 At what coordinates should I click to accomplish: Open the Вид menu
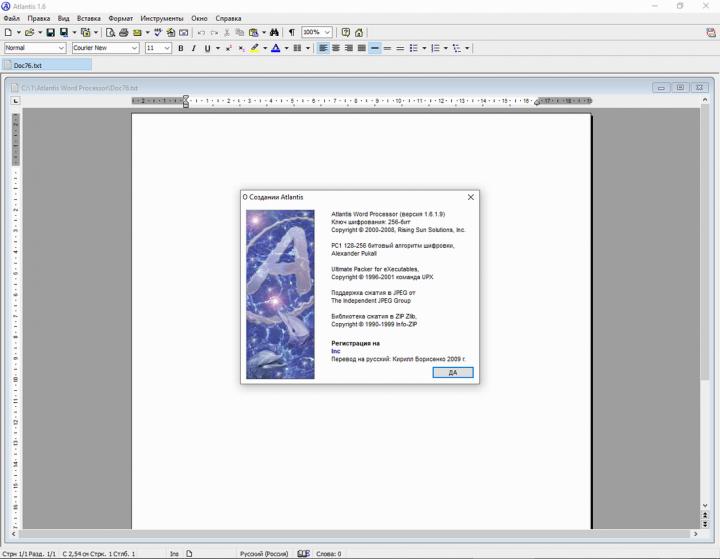(63, 18)
